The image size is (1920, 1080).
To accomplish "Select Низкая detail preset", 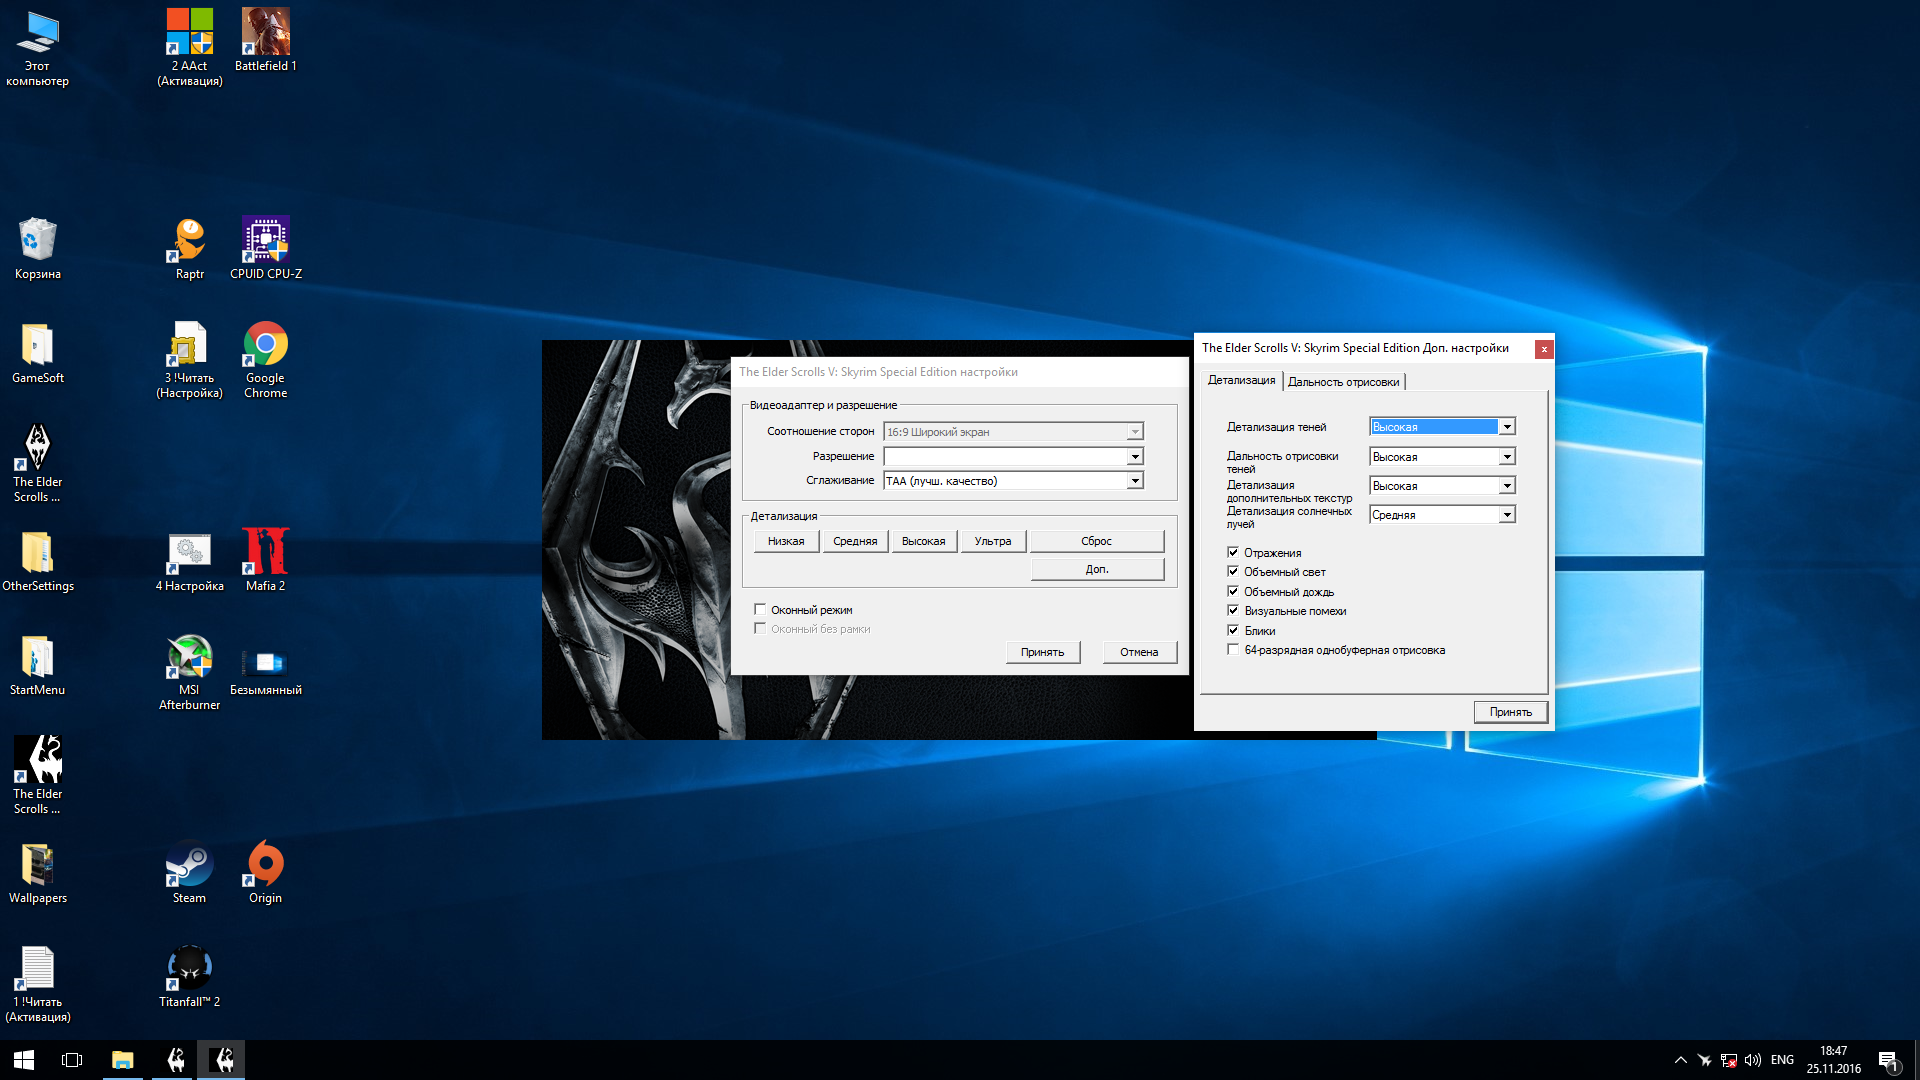I will point(786,541).
